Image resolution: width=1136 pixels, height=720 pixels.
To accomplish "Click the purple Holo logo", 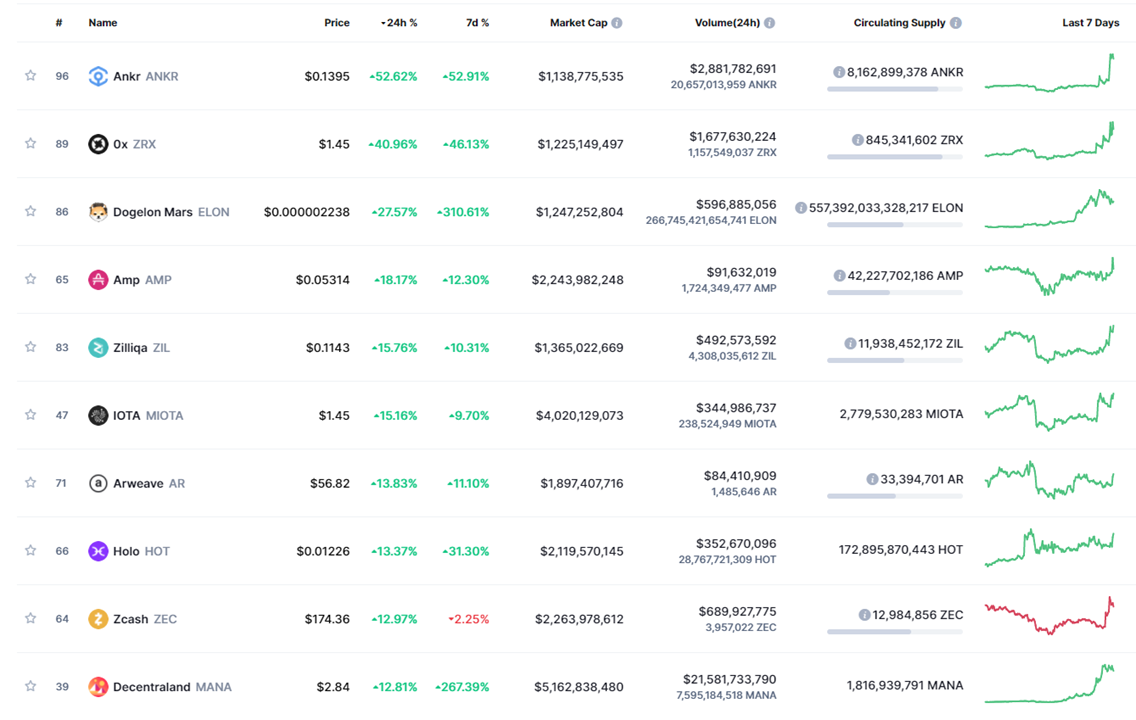I will tap(98, 551).
